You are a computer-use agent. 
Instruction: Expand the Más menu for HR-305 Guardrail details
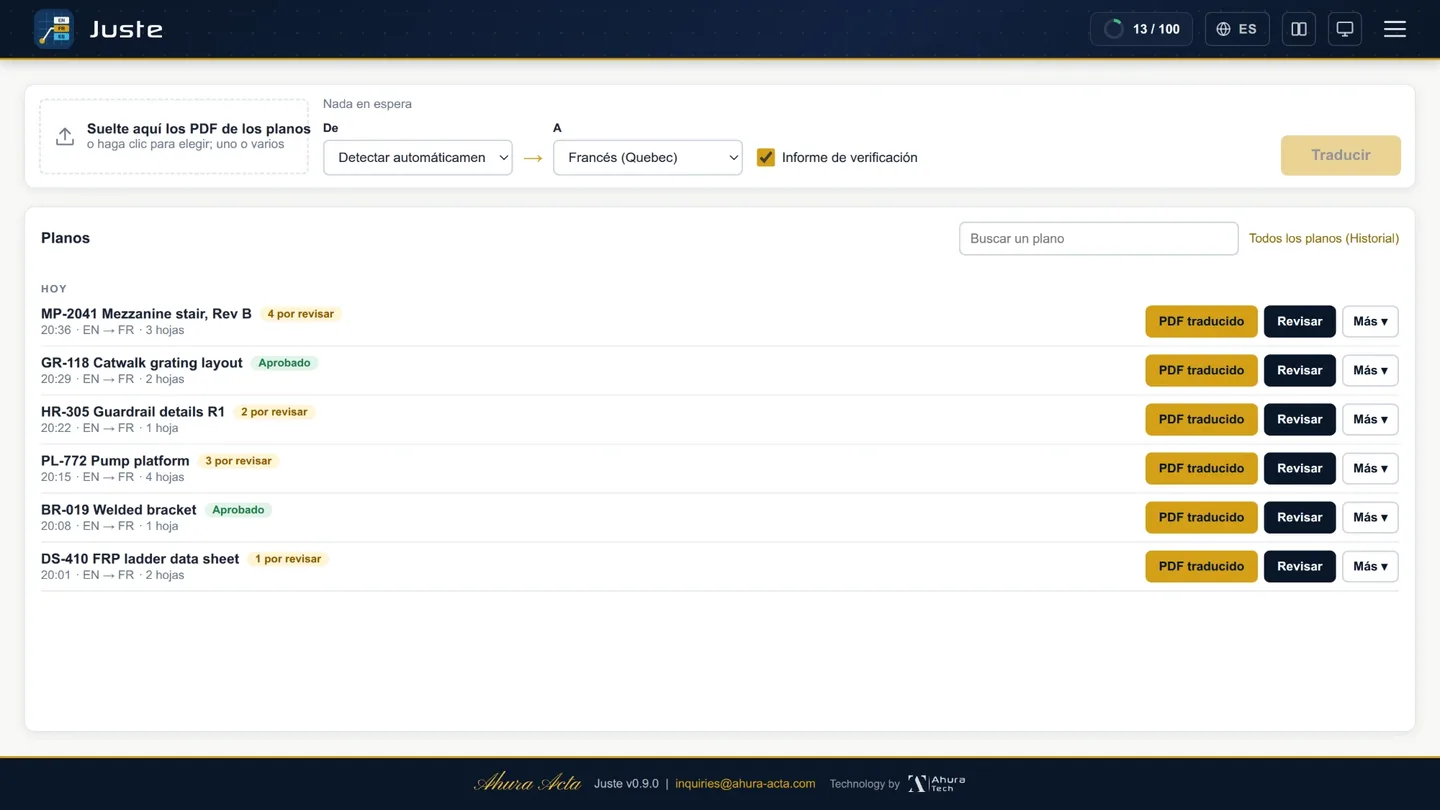(x=1370, y=419)
